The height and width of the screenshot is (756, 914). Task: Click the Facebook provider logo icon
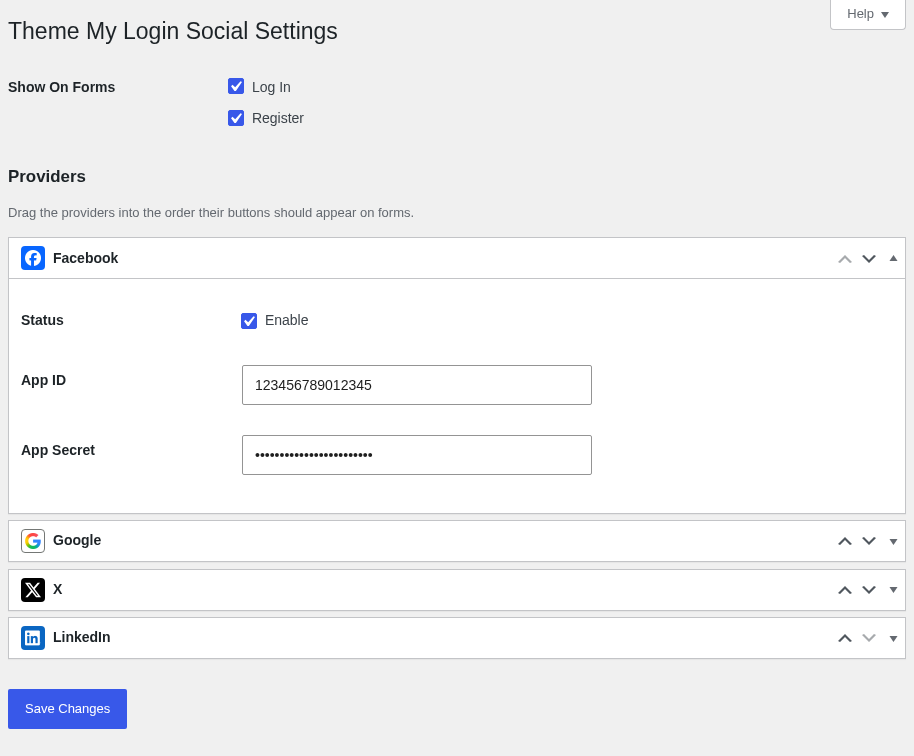(x=33, y=258)
